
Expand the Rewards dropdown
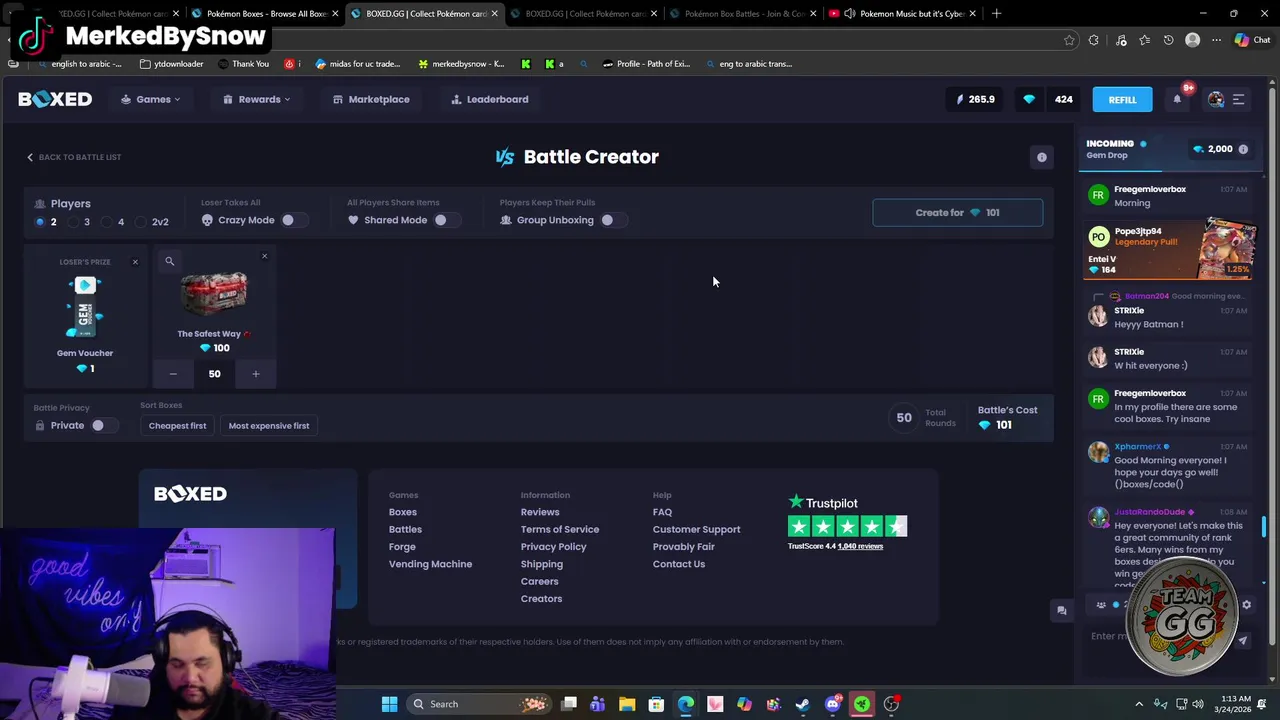coord(256,99)
